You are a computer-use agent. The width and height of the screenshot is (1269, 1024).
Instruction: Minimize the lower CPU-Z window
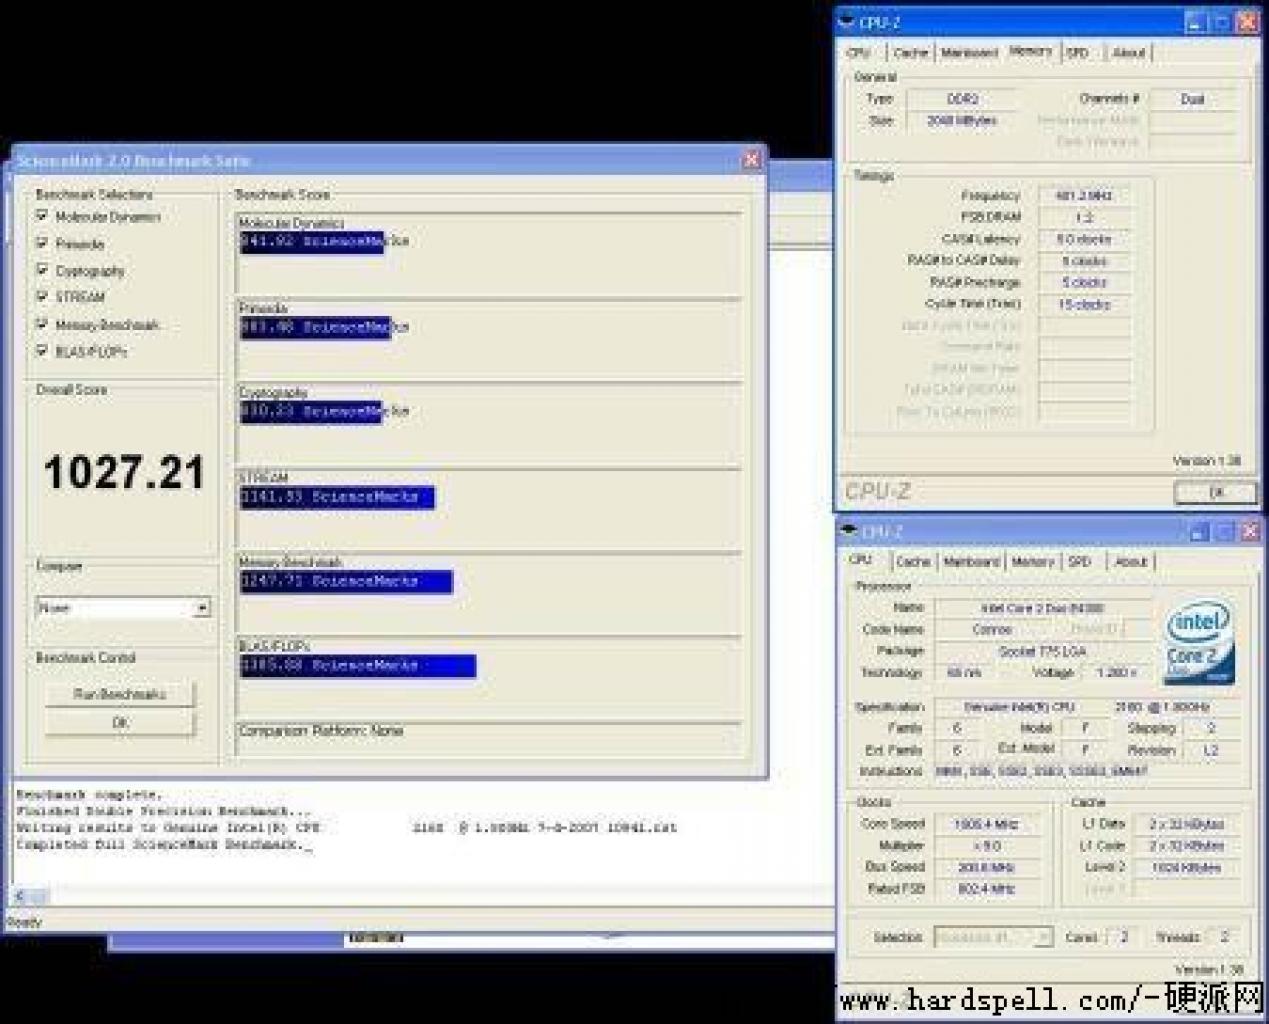1200,532
